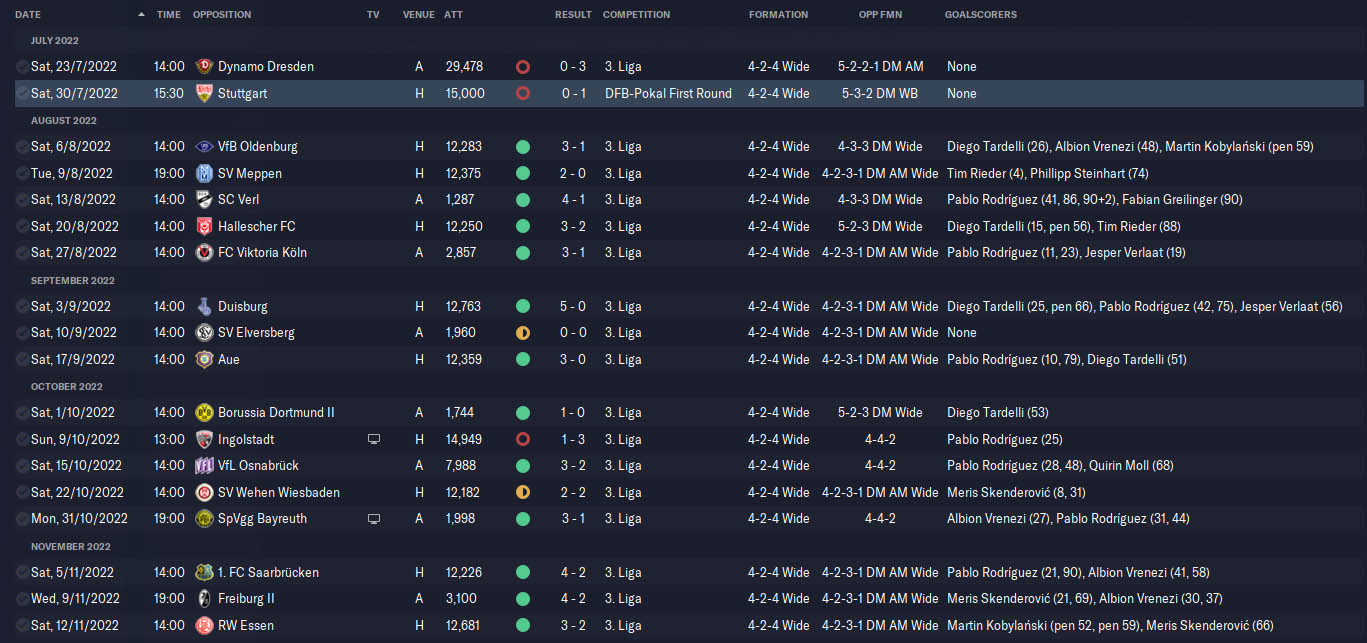Open Borussia Dortmund II badge icon

[x=204, y=412]
